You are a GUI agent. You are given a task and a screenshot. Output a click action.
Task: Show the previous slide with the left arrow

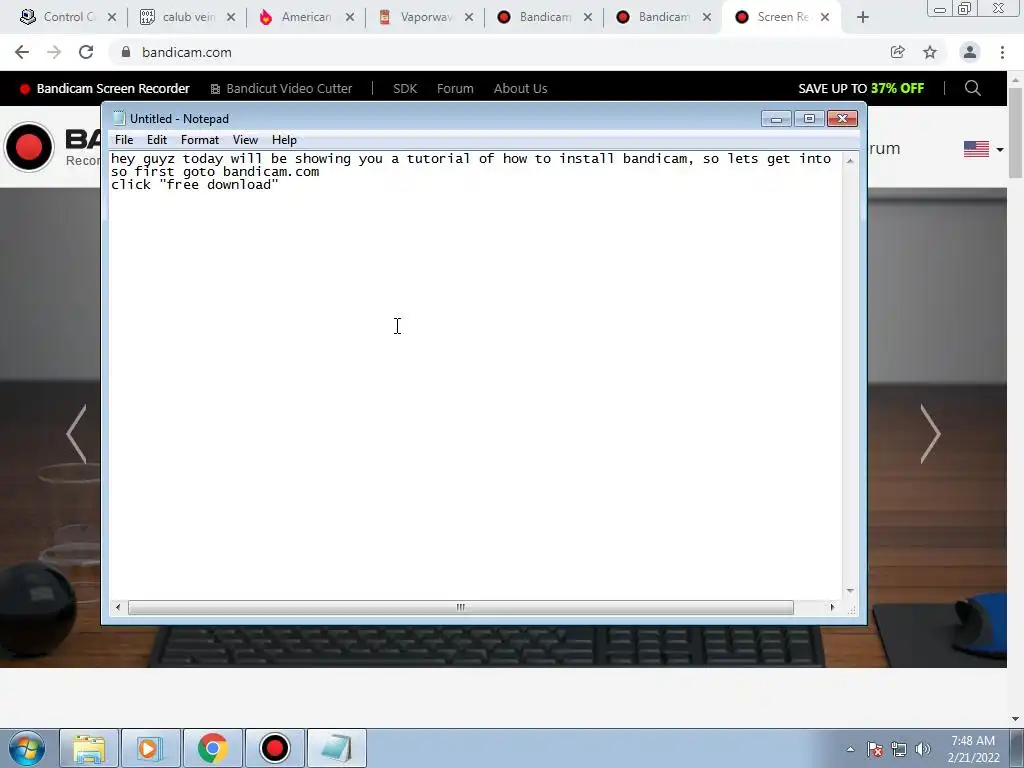pyautogui.click(x=76, y=434)
